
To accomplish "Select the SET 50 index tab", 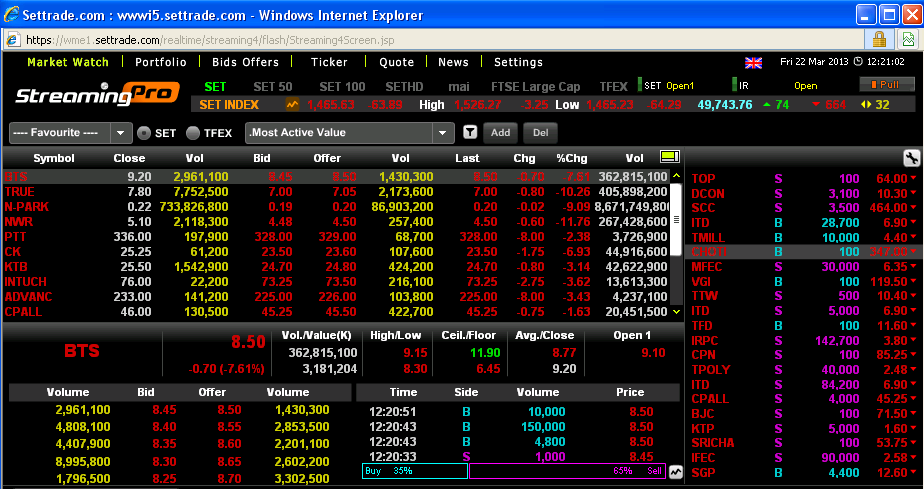I will pyautogui.click(x=273, y=87).
